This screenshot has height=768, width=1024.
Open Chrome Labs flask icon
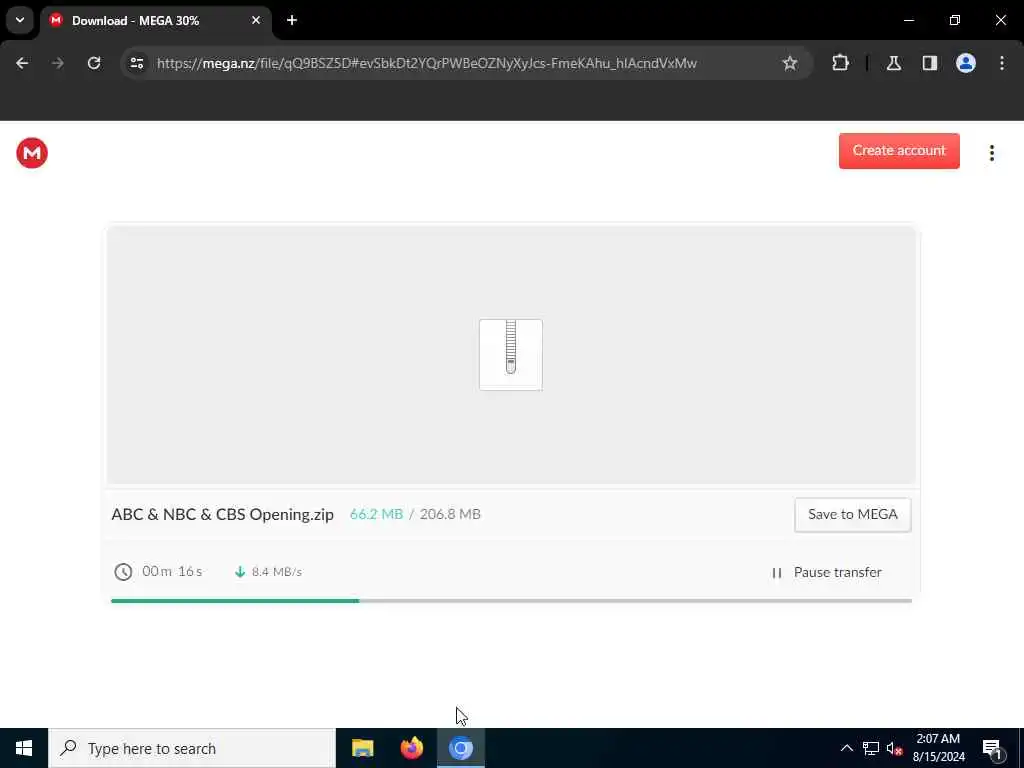pyautogui.click(x=894, y=63)
